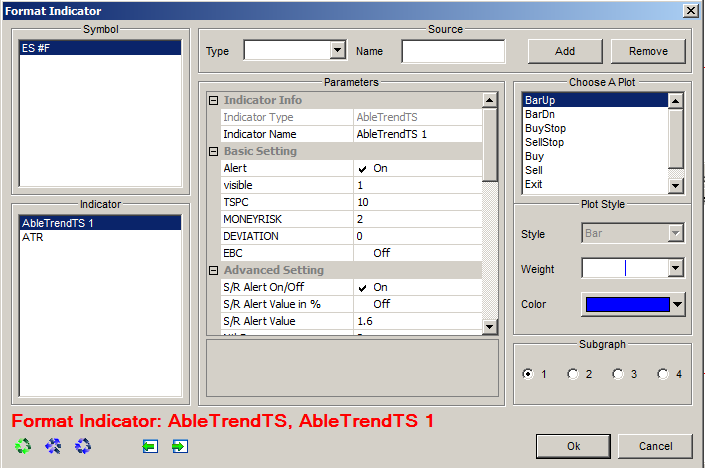The height and width of the screenshot is (468, 705).
Task: Open the Source Type dropdown
Action: coord(337,49)
